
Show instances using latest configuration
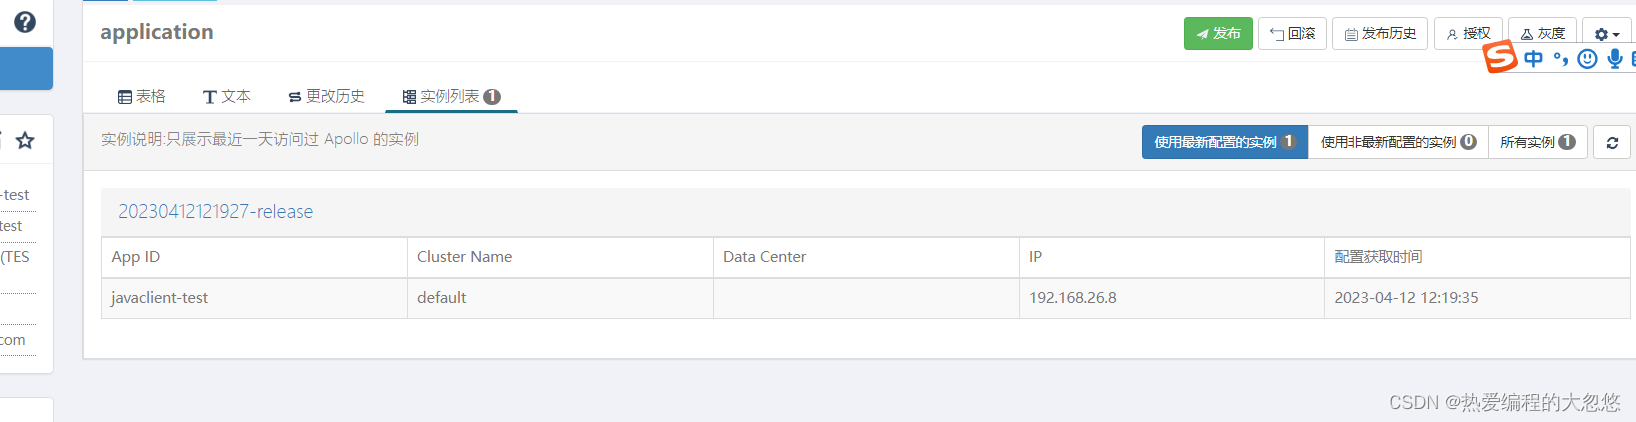point(1225,142)
